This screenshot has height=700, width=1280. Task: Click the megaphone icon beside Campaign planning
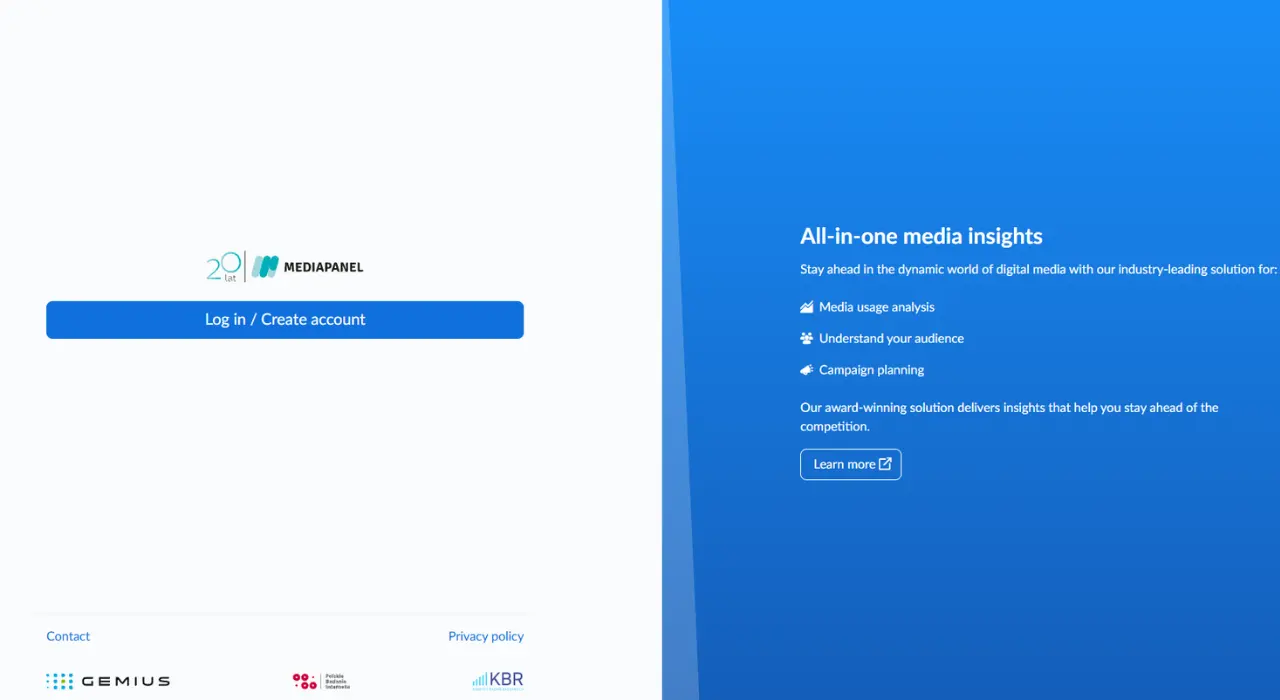pyautogui.click(x=807, y=370)
